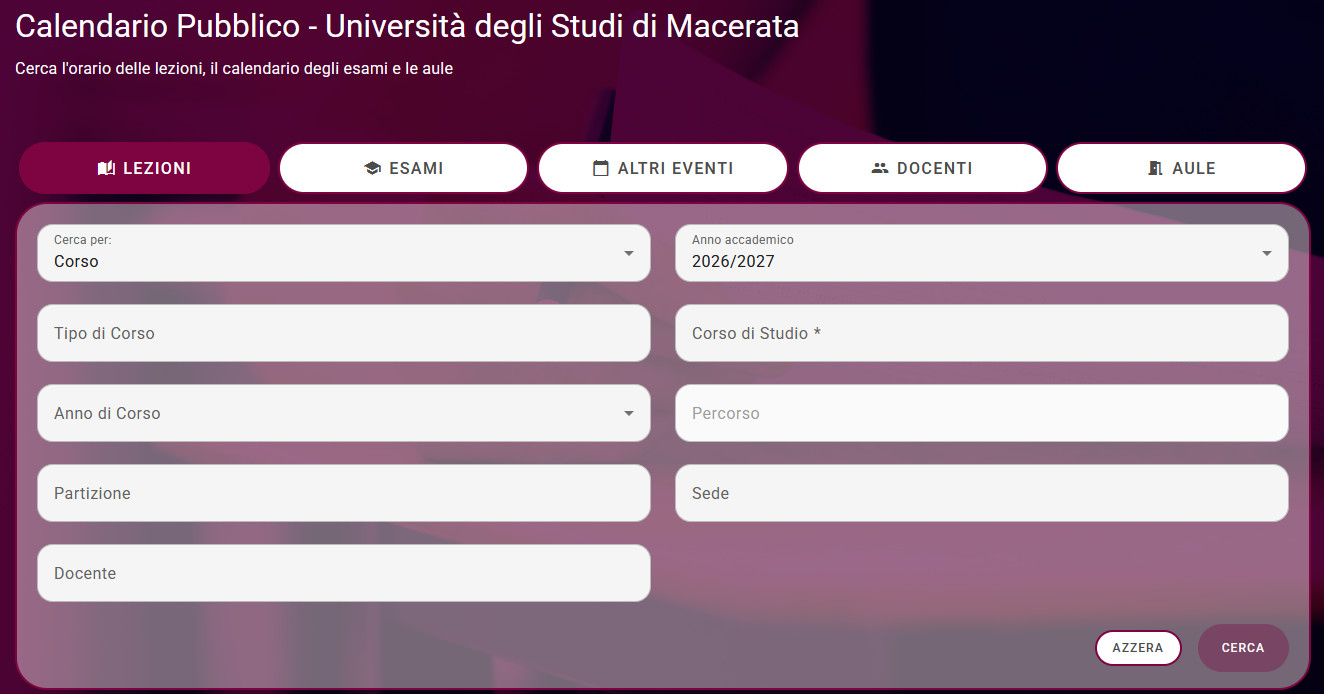Click the graduation cap icon on Esami
This screenshot has height=694, width=1324.
click(x=373, y=168)
